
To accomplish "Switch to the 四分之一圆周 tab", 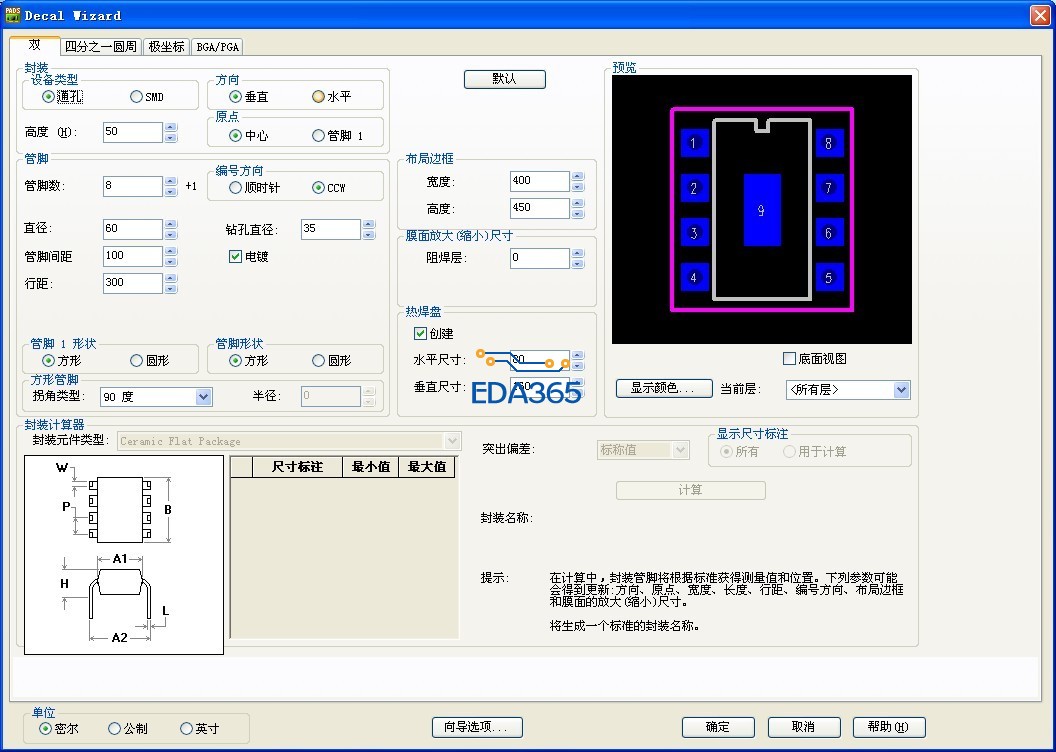I will tap(101, 47).
